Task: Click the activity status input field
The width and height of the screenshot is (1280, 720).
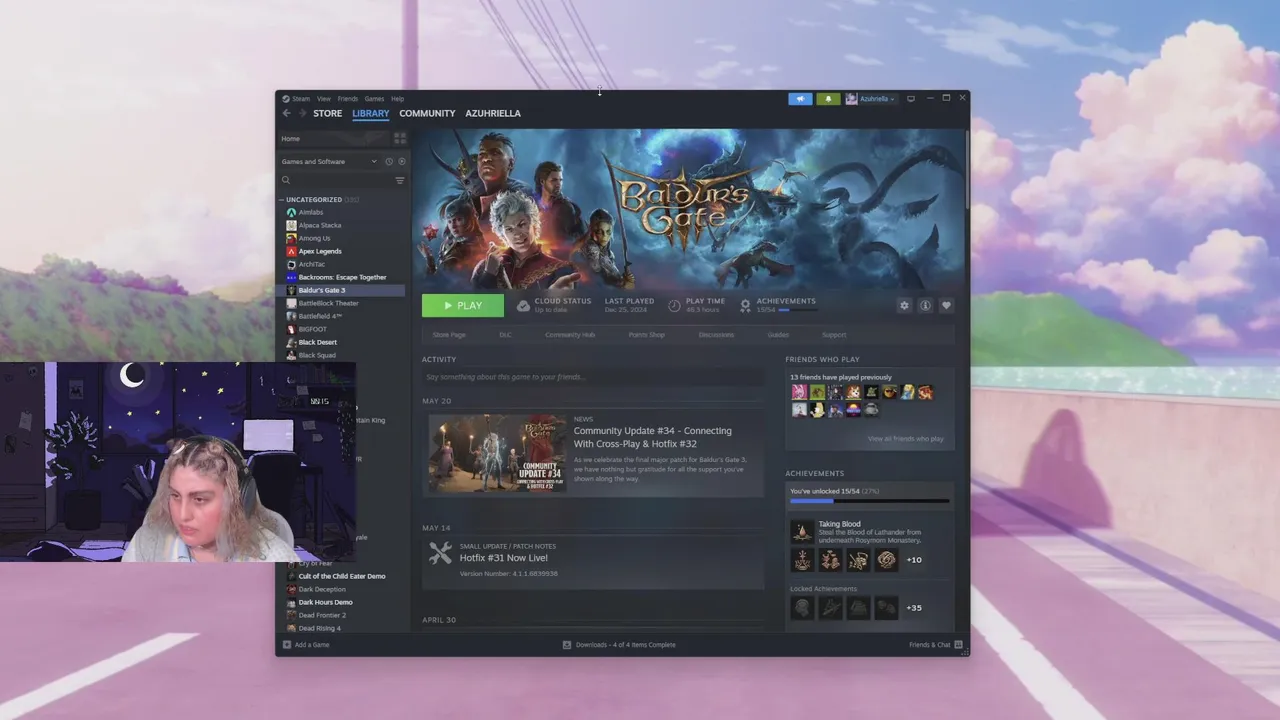Action: [x=593, y=377]
